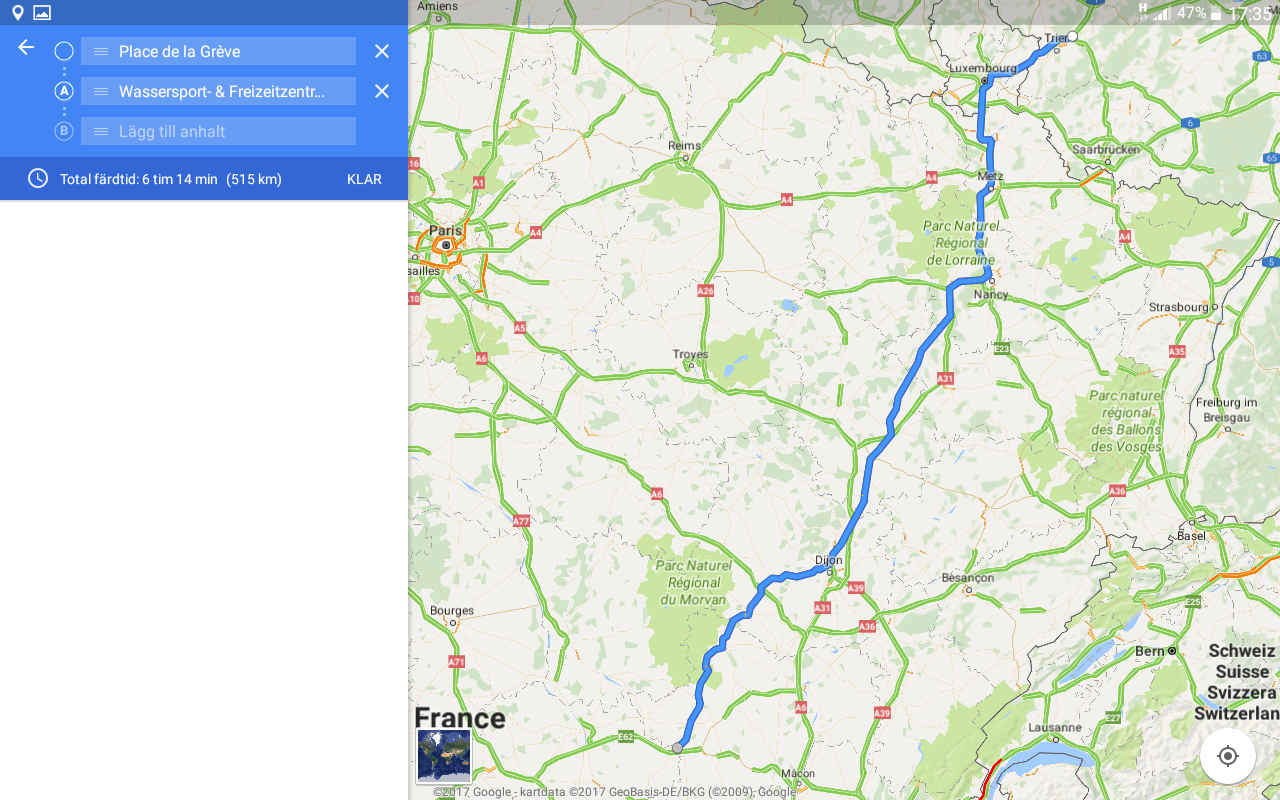This screenshot has height=800, width=1280.
Task: Edit the Place de la Grève starting point field
Action: point(218,51)
